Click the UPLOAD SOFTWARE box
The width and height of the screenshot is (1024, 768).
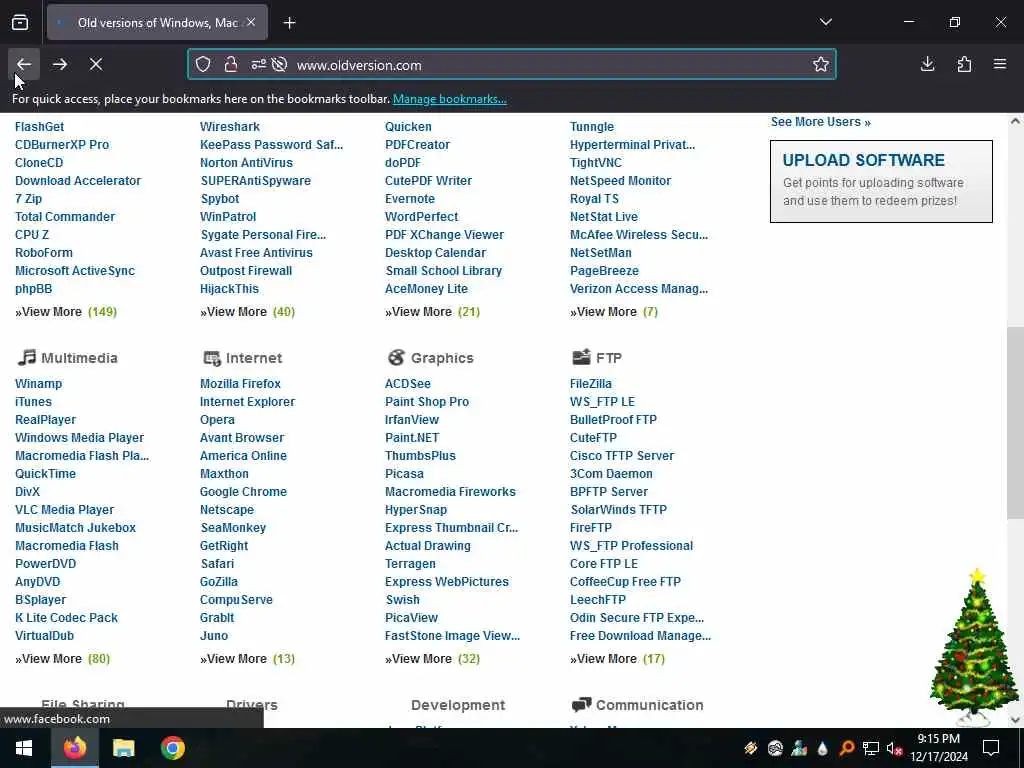pyautogui.click(x=881, y=182)
